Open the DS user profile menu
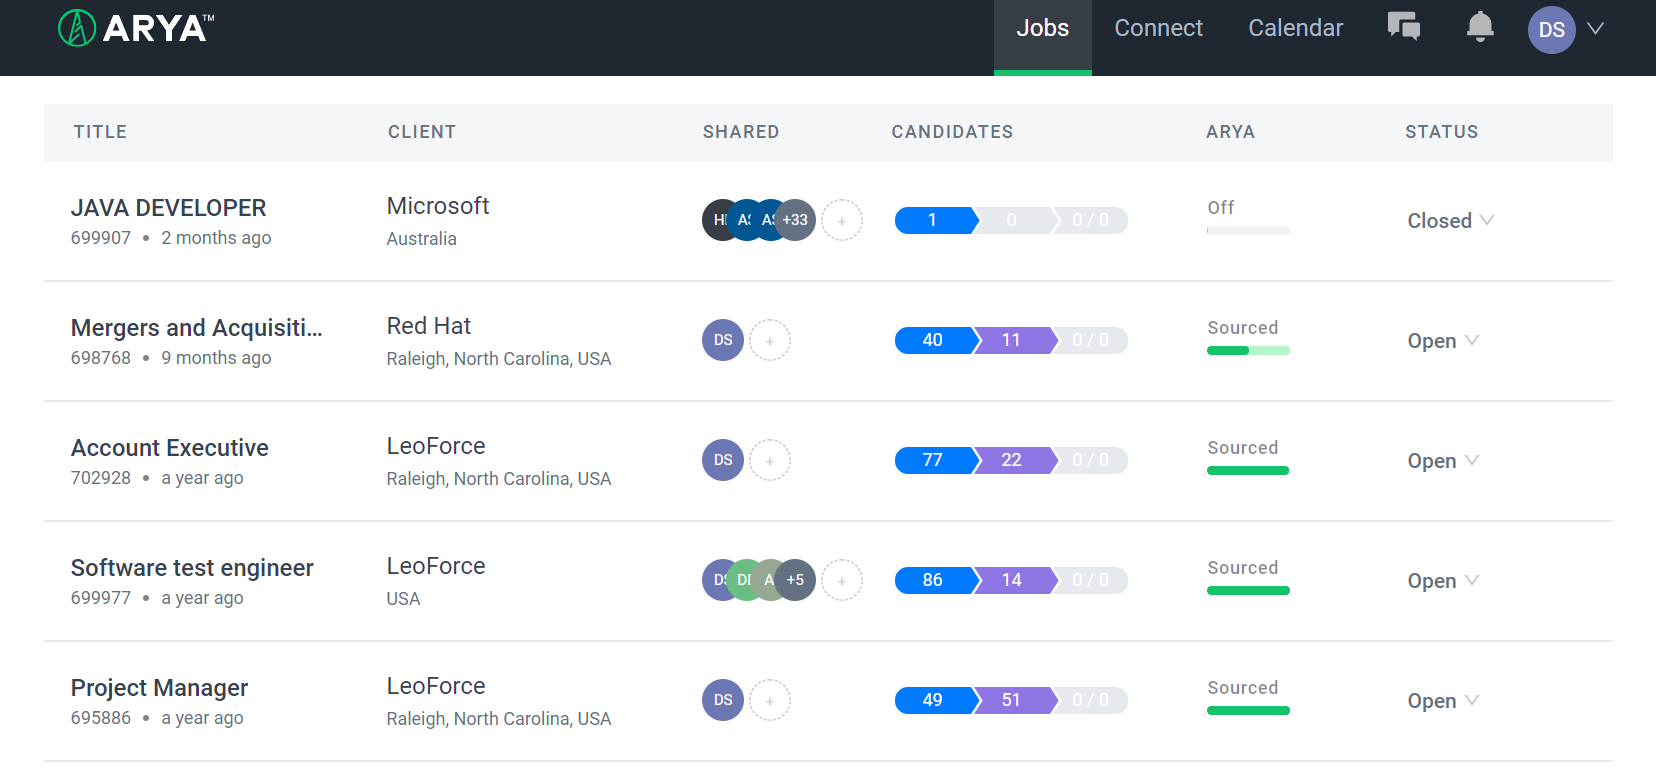 coord(1565,29)
